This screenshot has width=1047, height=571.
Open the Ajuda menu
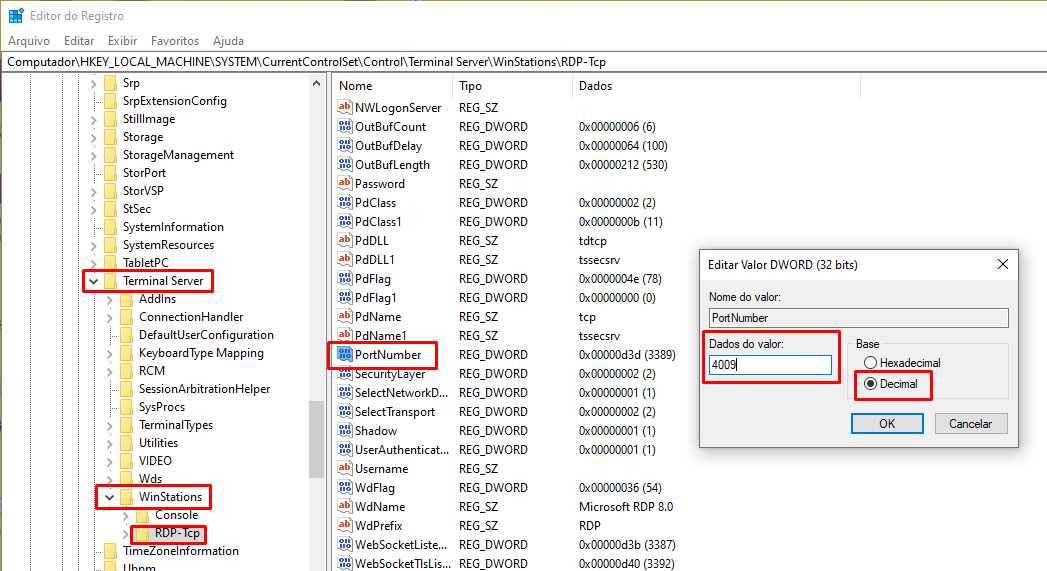pyautogui.click(x=228, y=41)
